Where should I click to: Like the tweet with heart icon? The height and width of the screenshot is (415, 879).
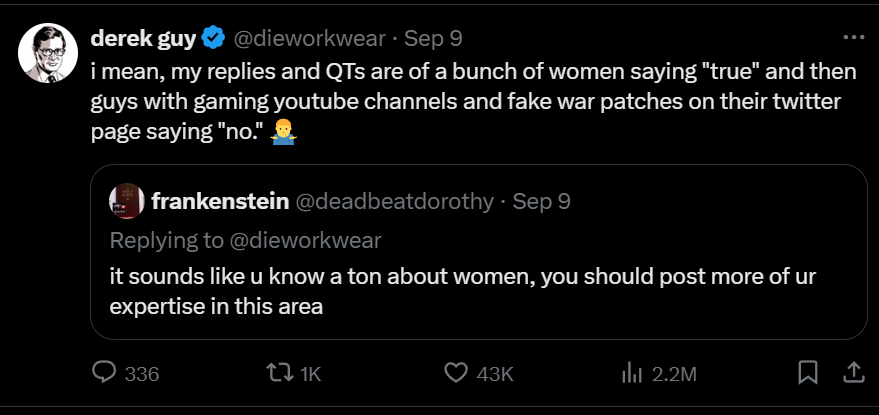456,373
